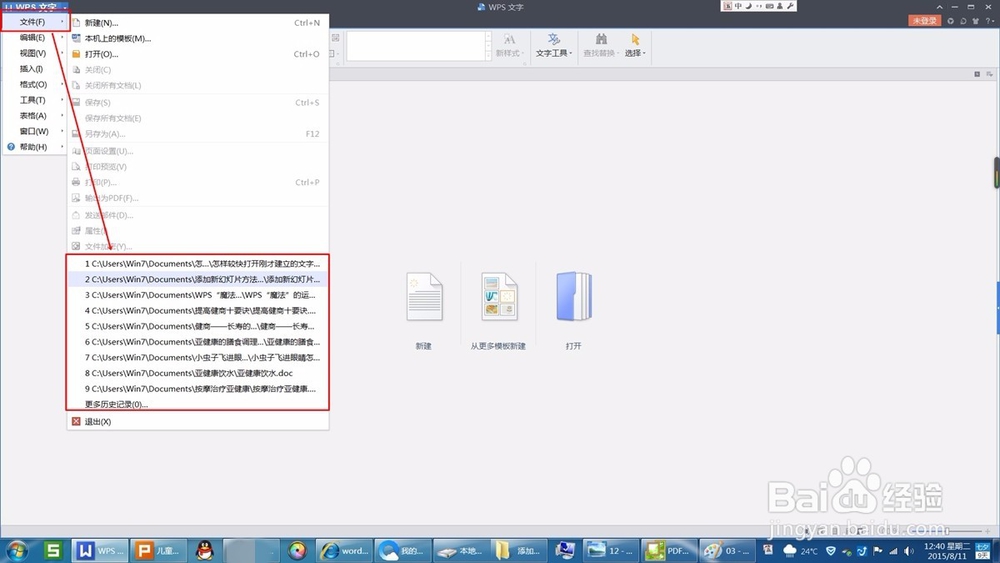Click the 从更多模板新建 template icon
Screen dimensions: 1000x563
pyautogui.click(x=499, y=297)
